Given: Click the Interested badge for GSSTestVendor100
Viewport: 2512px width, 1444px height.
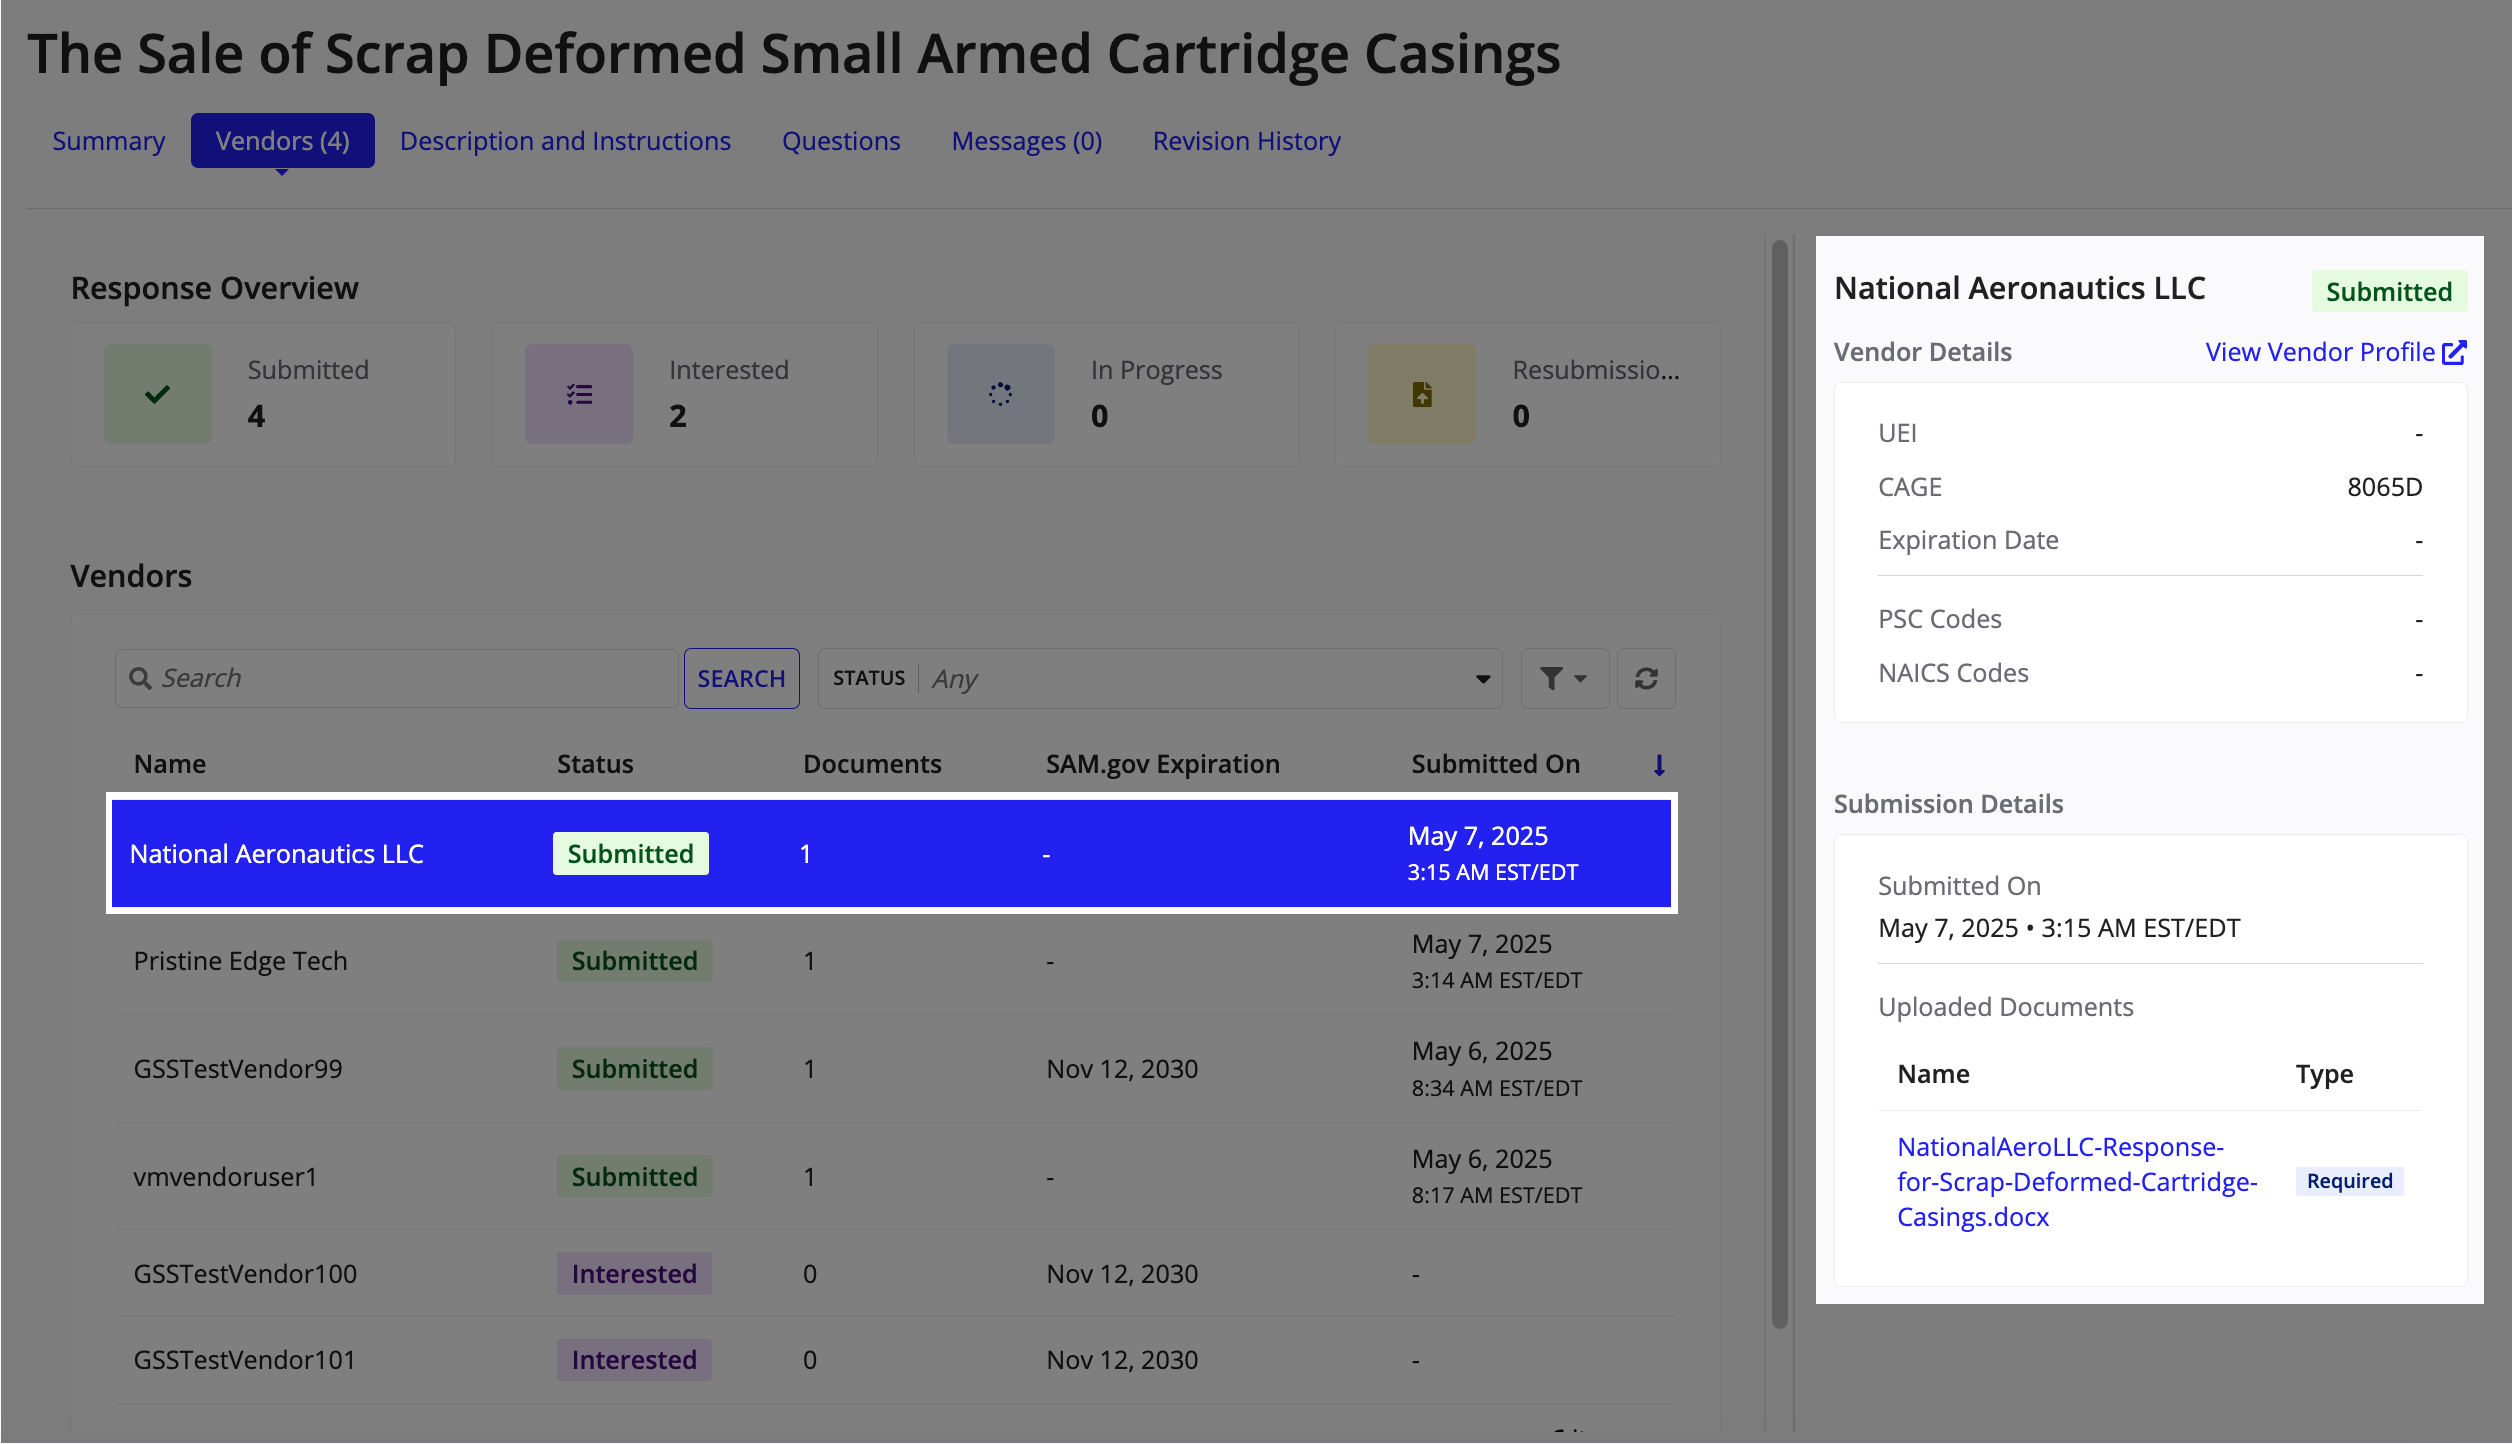Looking at the screenshot, I should point(634,1274).
